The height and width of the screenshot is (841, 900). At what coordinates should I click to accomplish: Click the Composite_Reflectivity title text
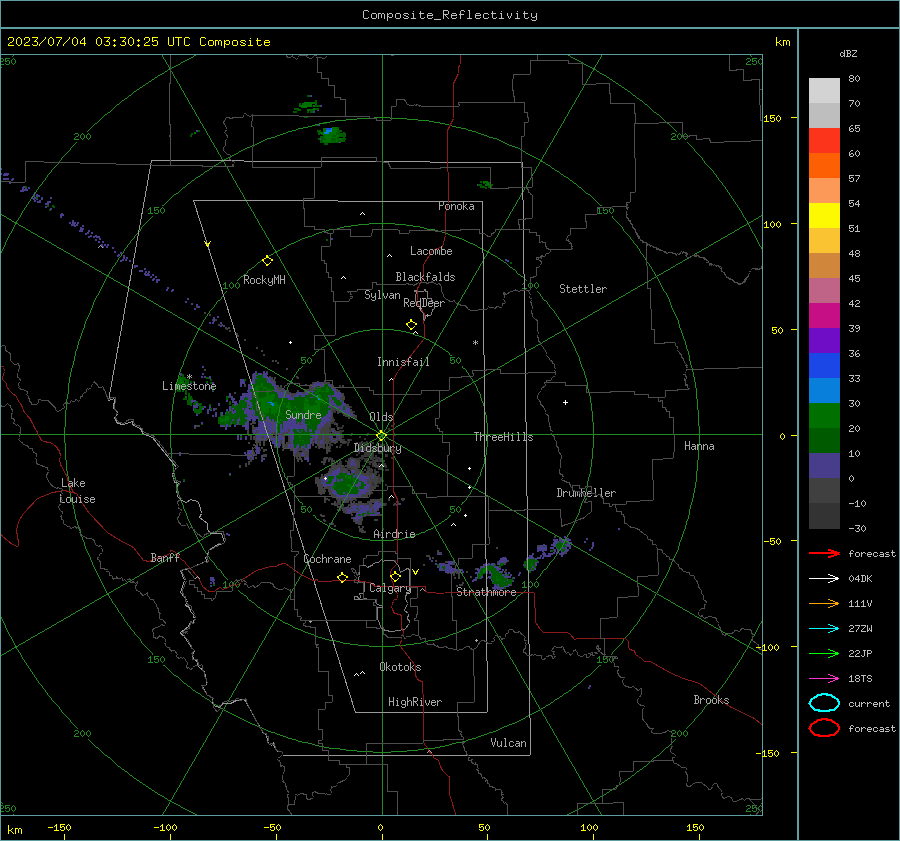pos(450,15)
